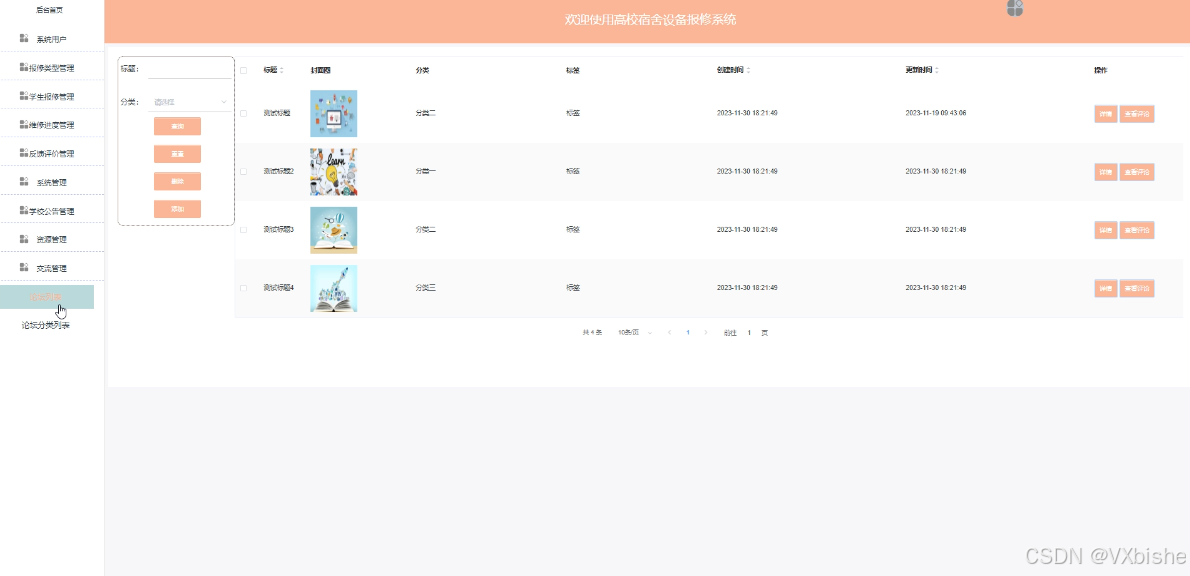Click the 报修类型管理 menu icon
Screen dimensions: 1190x576
(22, 66)
